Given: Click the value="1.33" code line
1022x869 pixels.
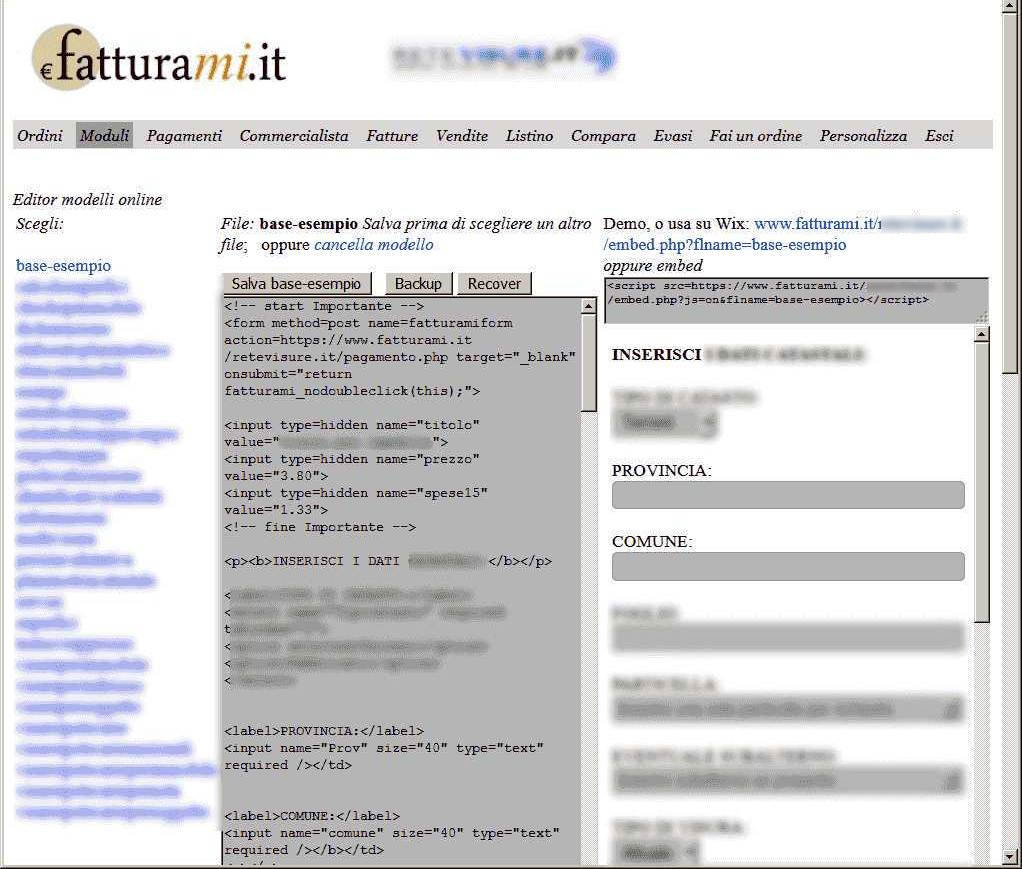Looking at the screenshot, I should click(276, 510).
